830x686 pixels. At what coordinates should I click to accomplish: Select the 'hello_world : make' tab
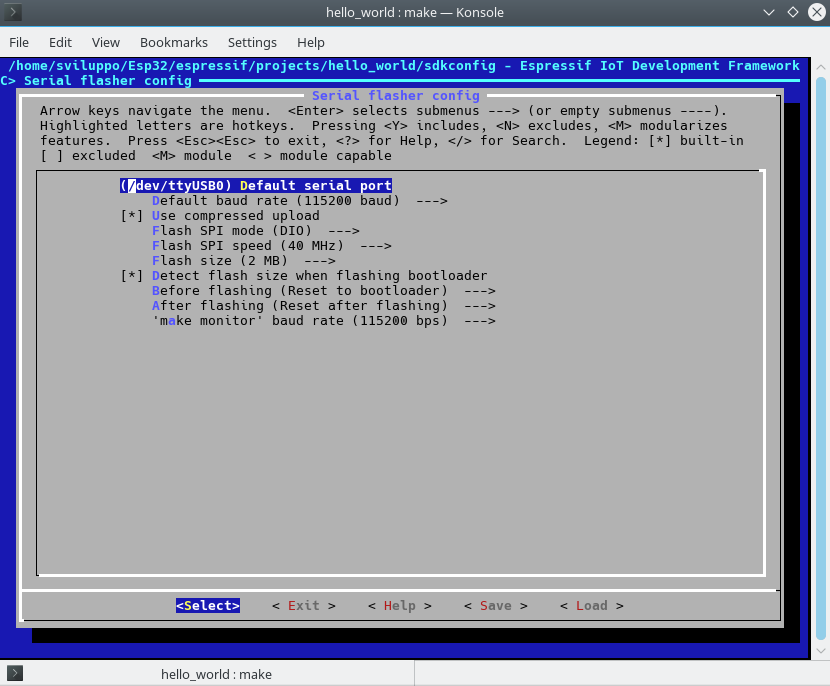[x=216, y=674]
